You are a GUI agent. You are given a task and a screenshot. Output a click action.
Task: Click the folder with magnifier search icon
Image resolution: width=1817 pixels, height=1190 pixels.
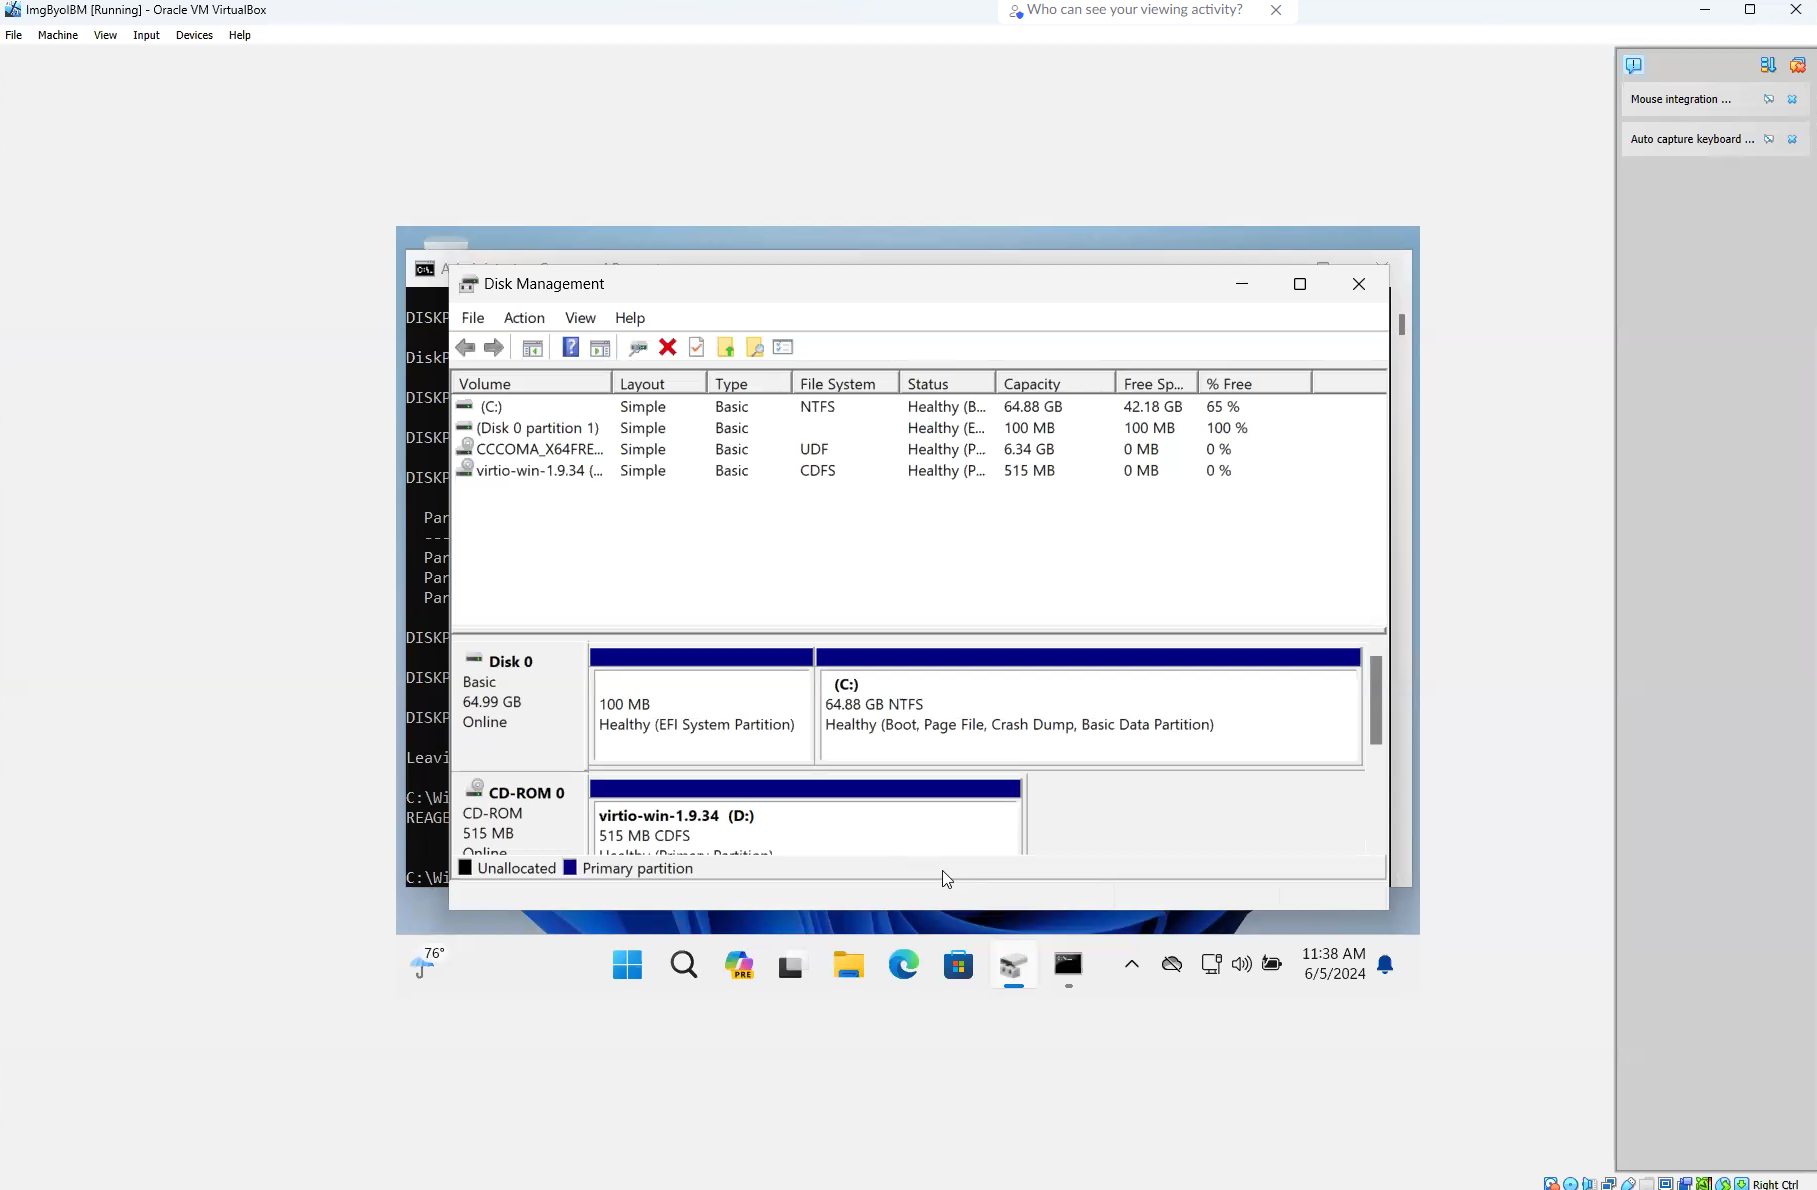click(755, 347)
